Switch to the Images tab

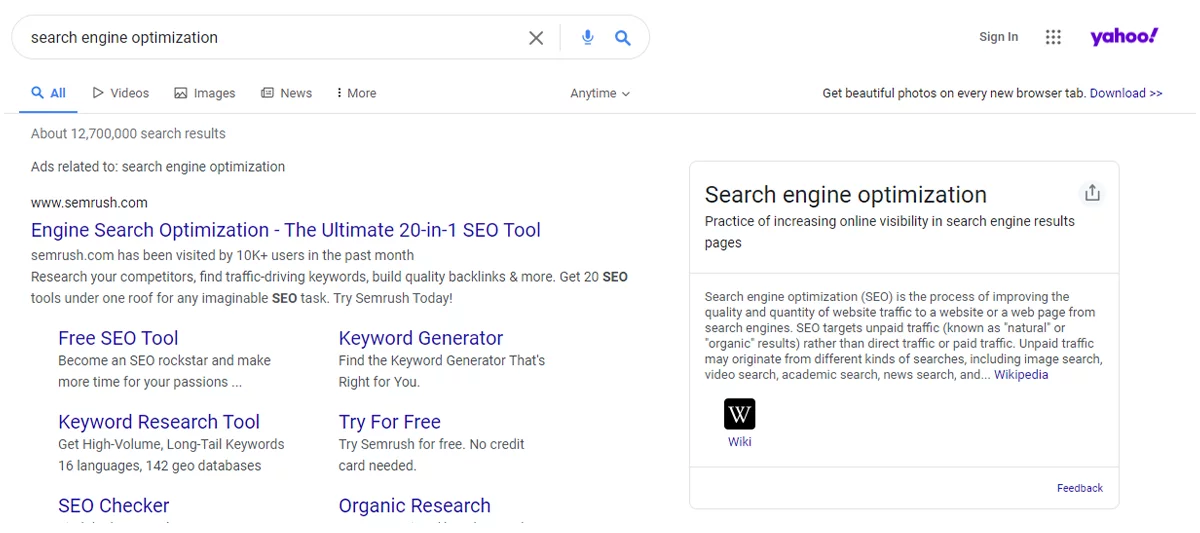(x=204, y=93)
